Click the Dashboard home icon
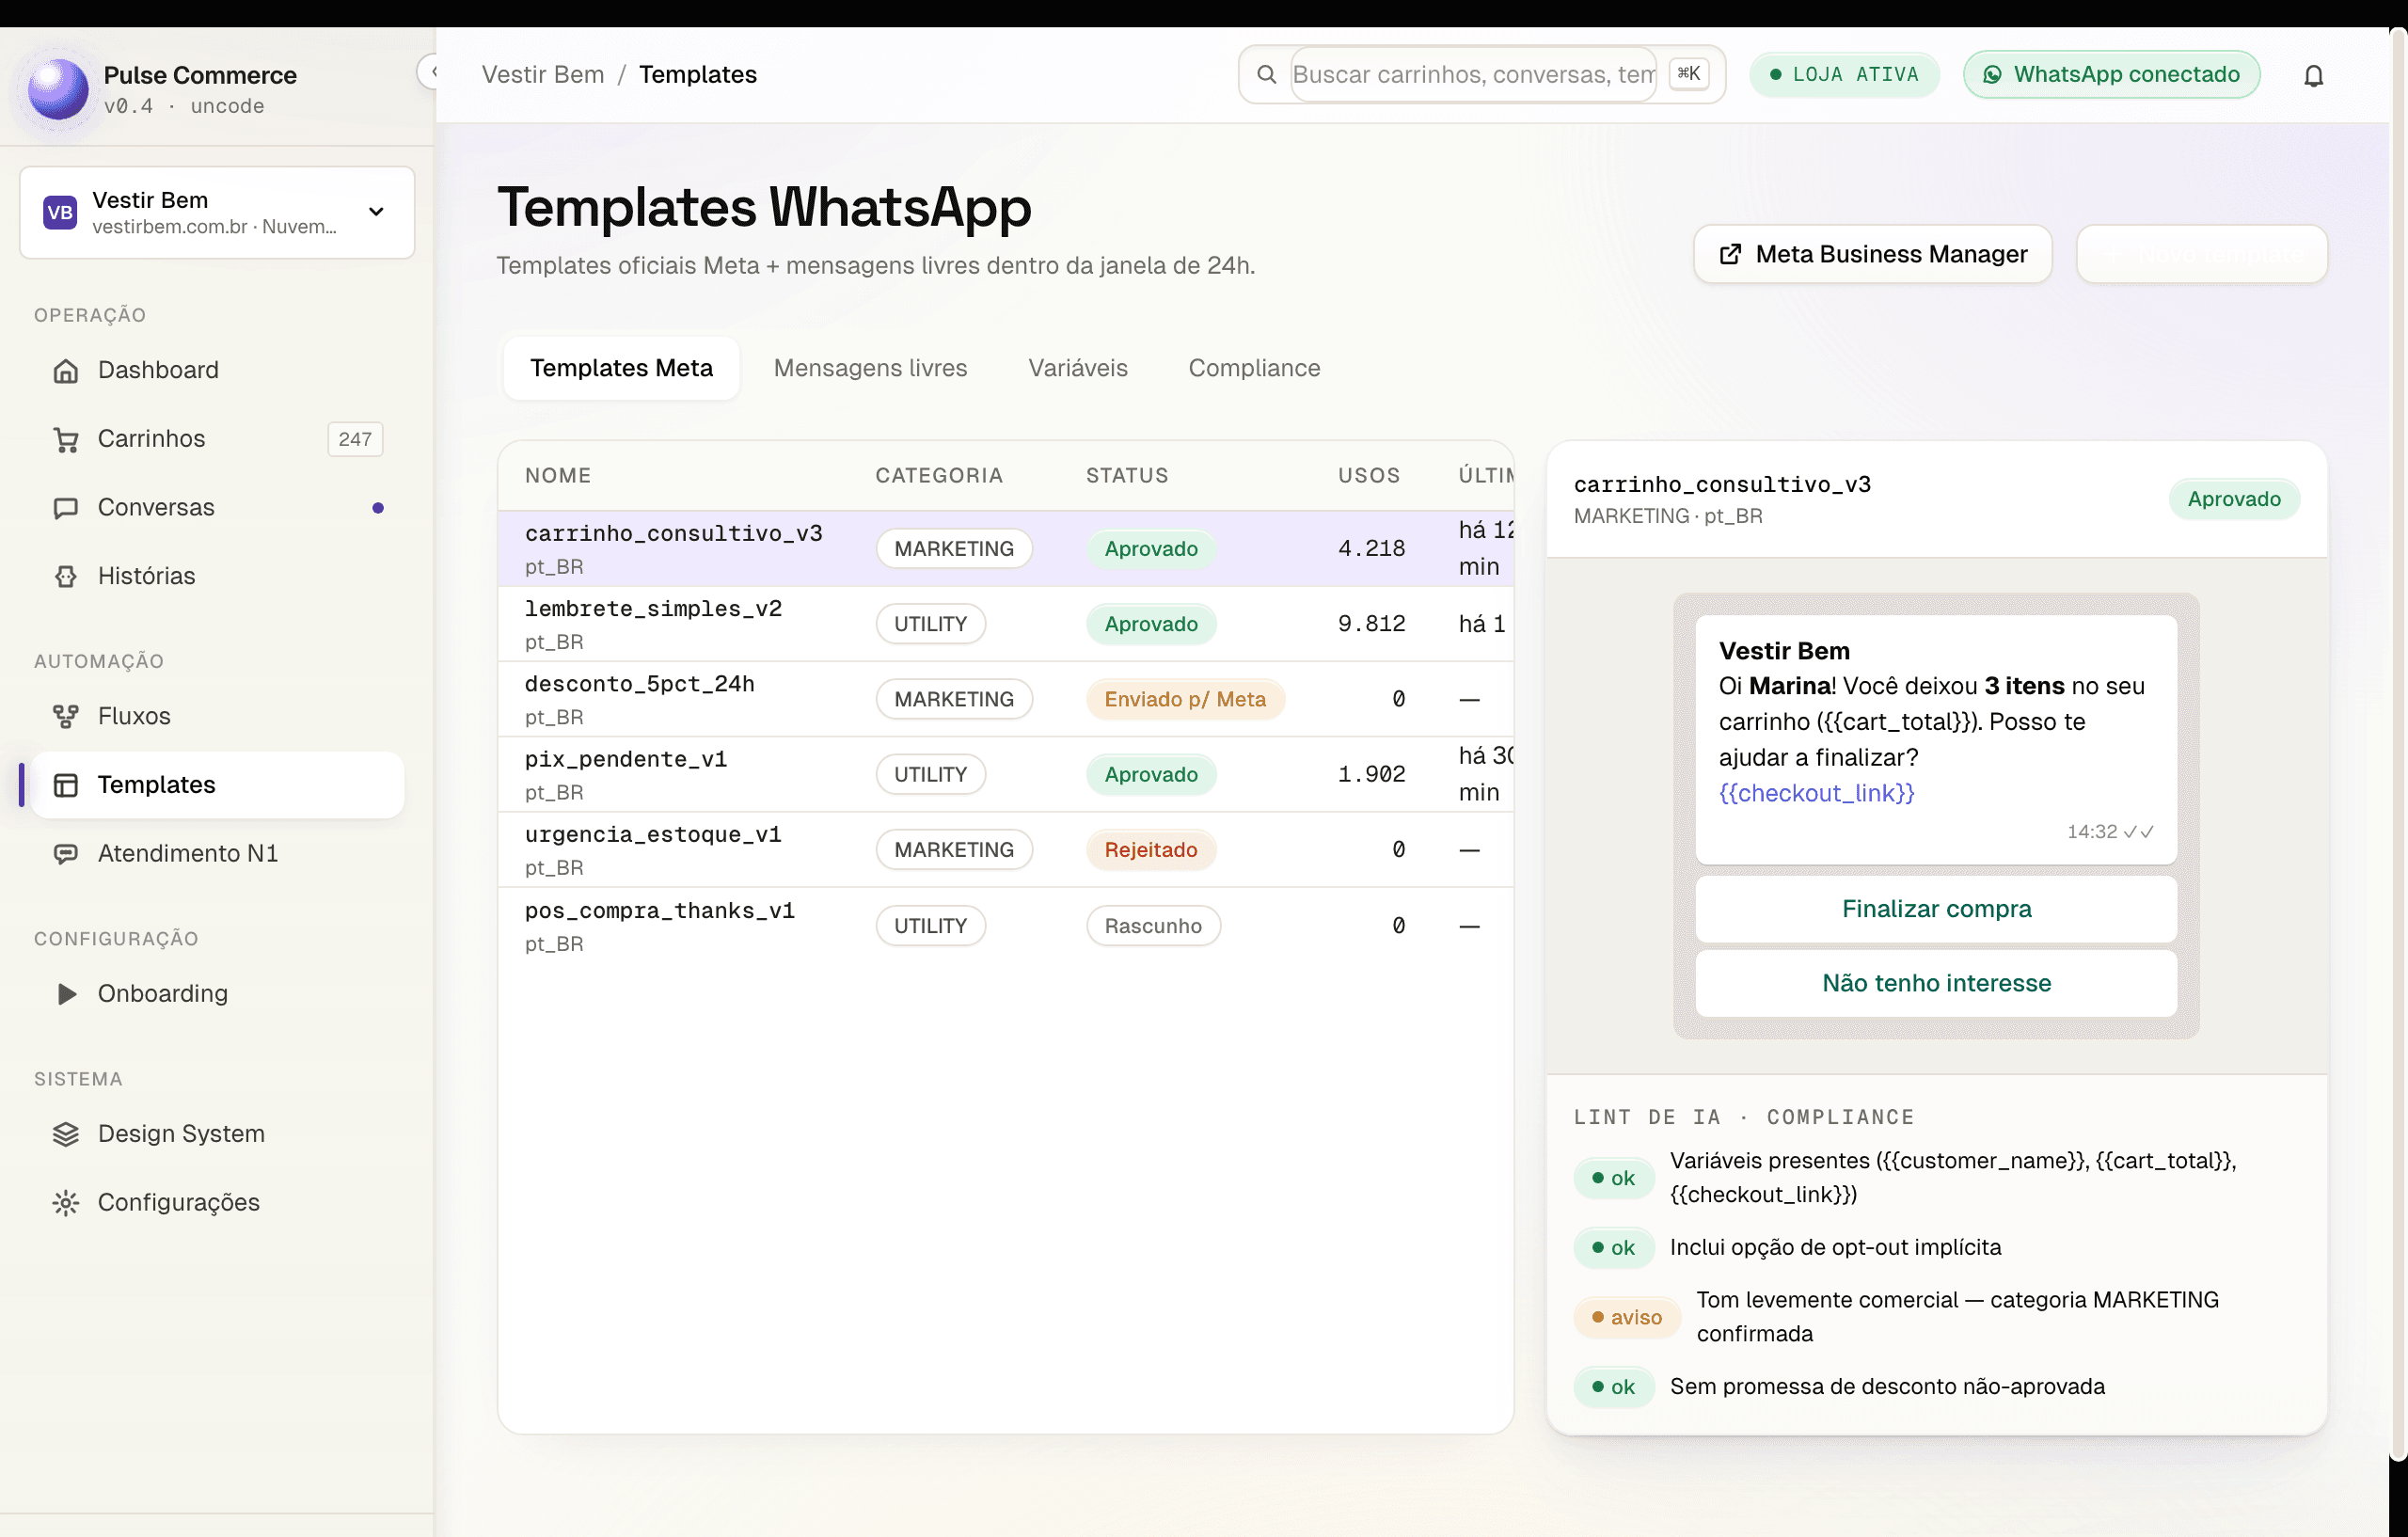This screenshot has height=1537, width=2408. pos(66,370)
